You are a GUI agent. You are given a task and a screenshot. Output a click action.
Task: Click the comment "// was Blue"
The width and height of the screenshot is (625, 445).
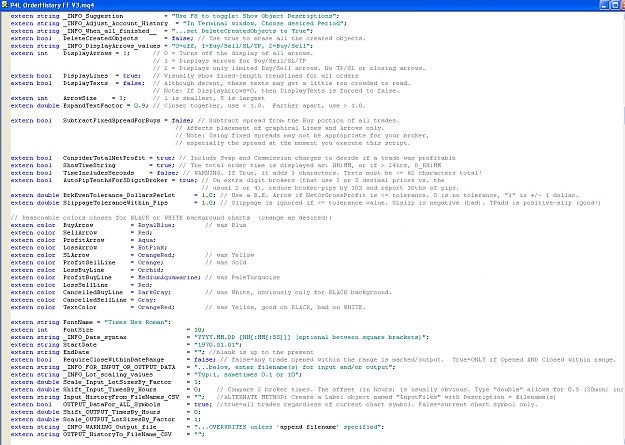click(x=226, y=225)
